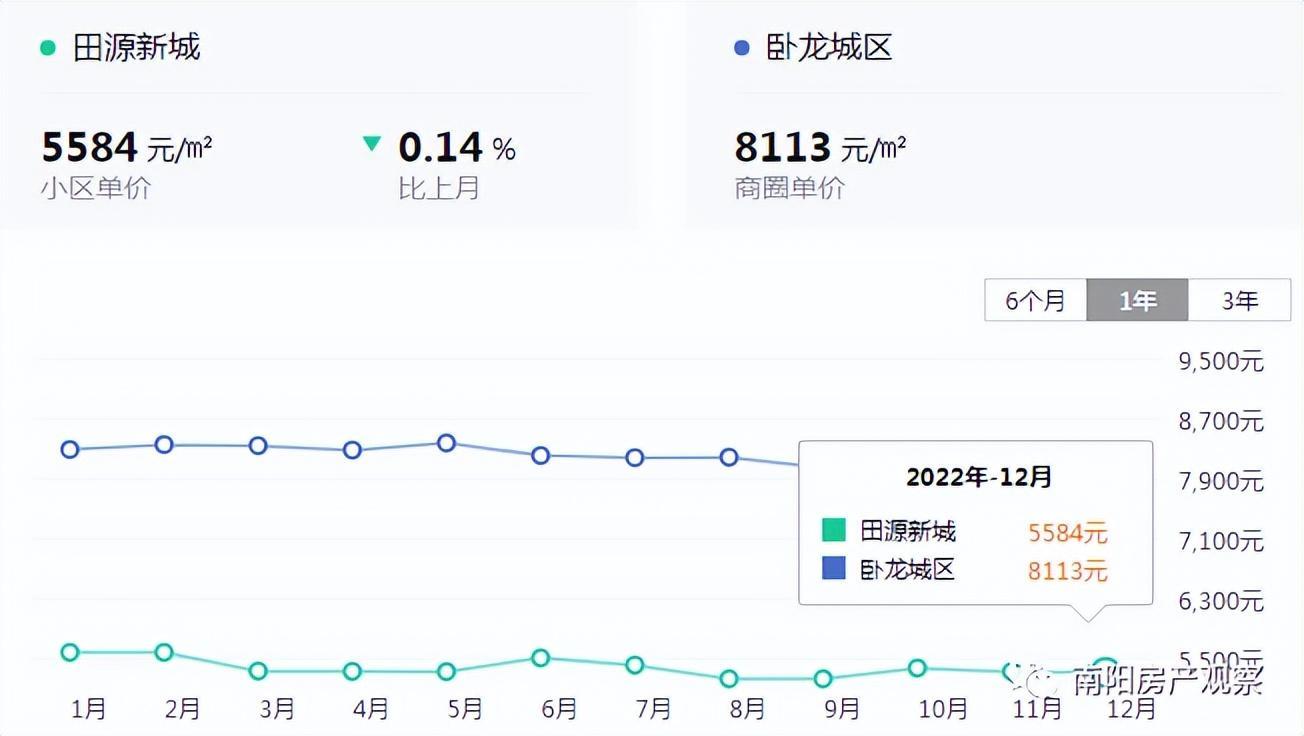
Task: Click the WeChat logo in the watermark
Action: pos(1037,680)
